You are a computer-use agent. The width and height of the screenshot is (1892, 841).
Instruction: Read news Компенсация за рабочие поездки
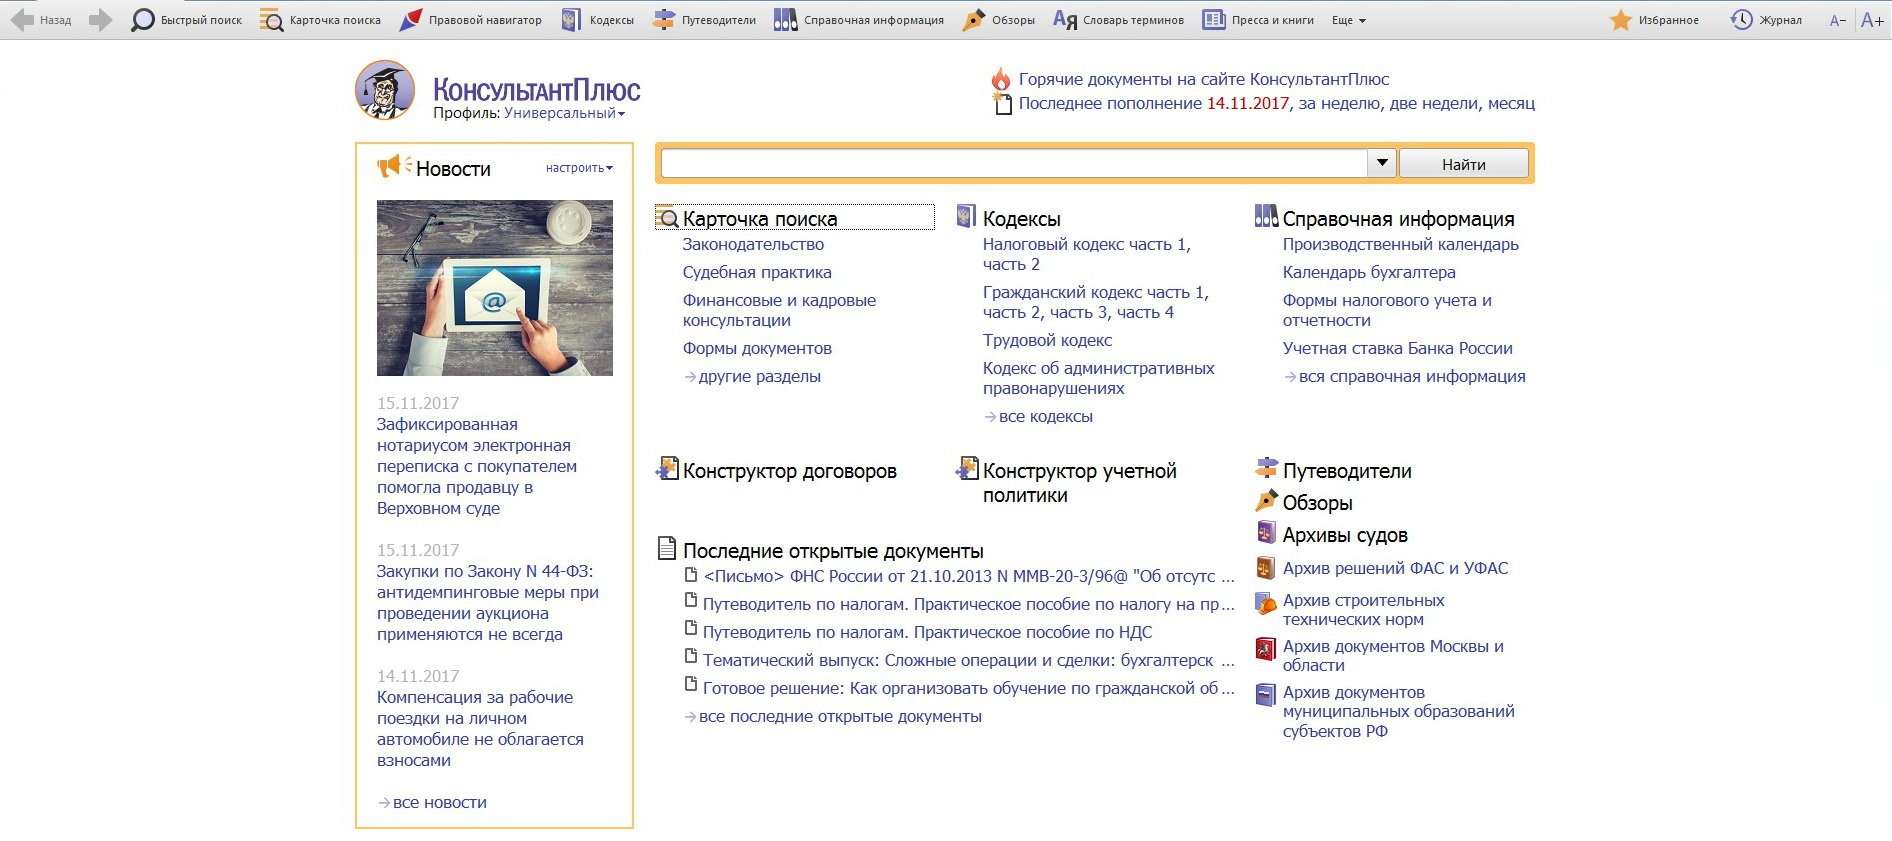pos(480,728)
